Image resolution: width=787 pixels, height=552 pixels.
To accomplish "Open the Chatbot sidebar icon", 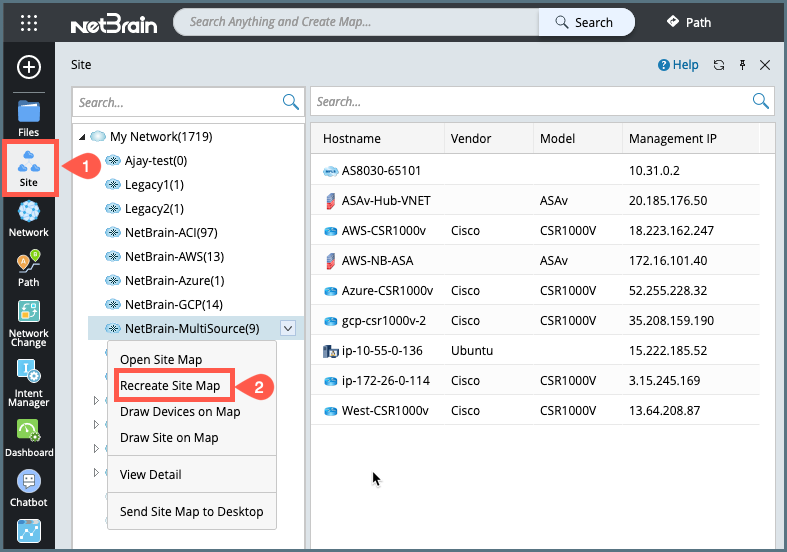I will [29, 487].
